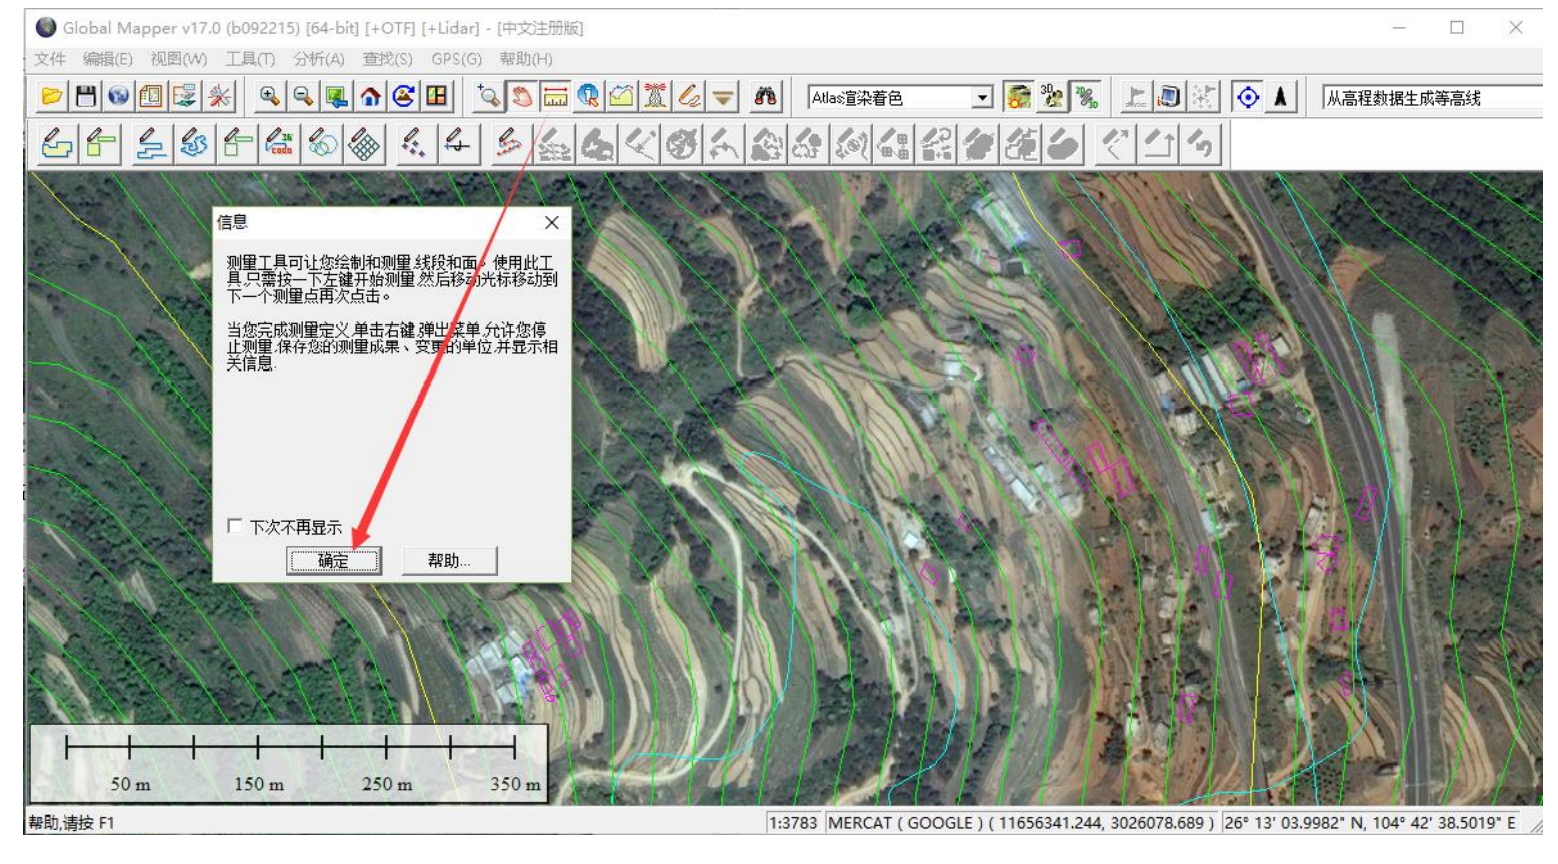This screenshot has height=864, width=1558.
Task: Open the Configuration wrench icon
Action: (x=219, y=97)
